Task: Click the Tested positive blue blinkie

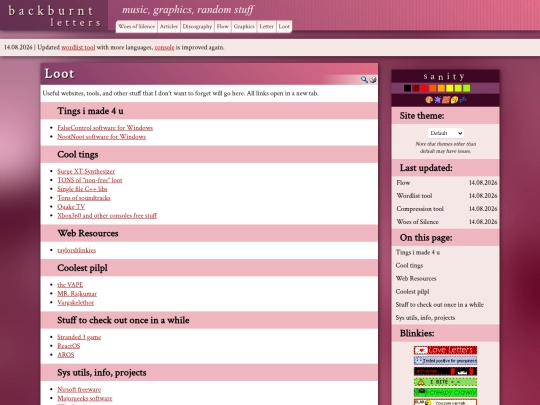Action: click(x=445, y=361)
